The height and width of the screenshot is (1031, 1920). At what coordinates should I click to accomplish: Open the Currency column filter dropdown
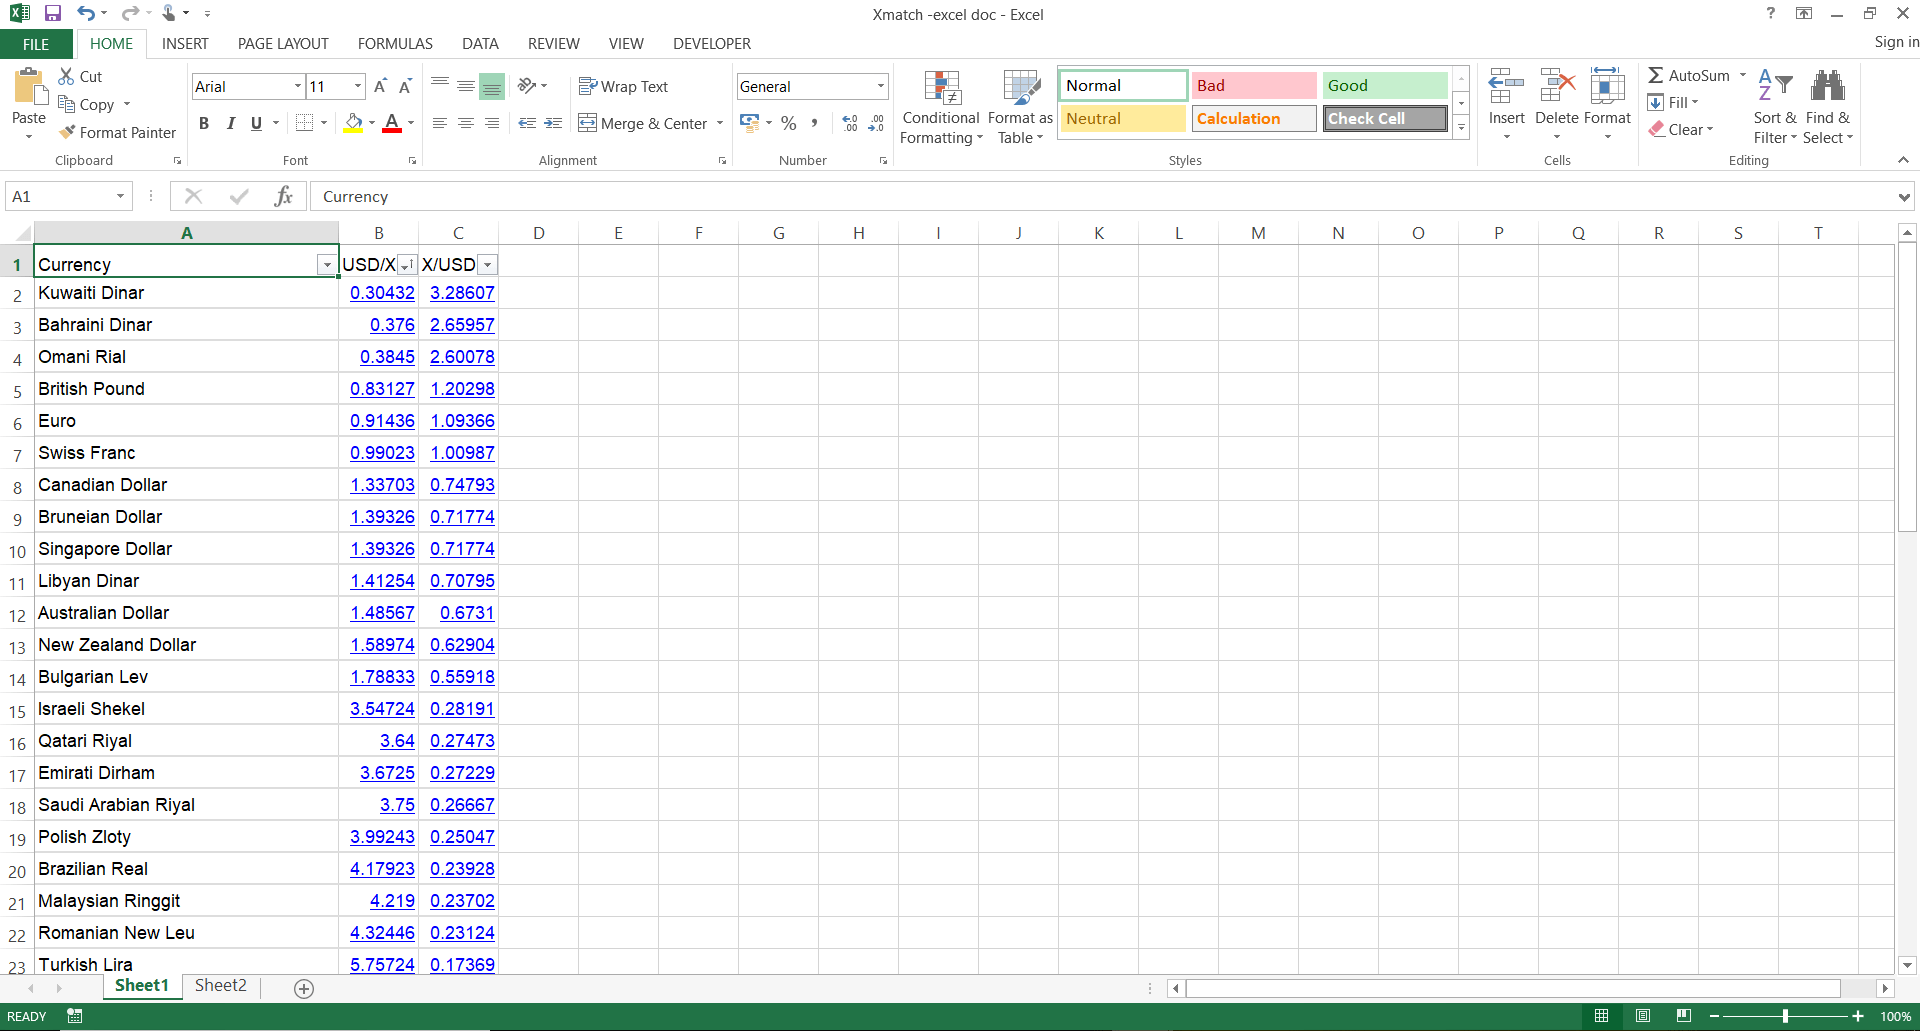coord(326,265)
